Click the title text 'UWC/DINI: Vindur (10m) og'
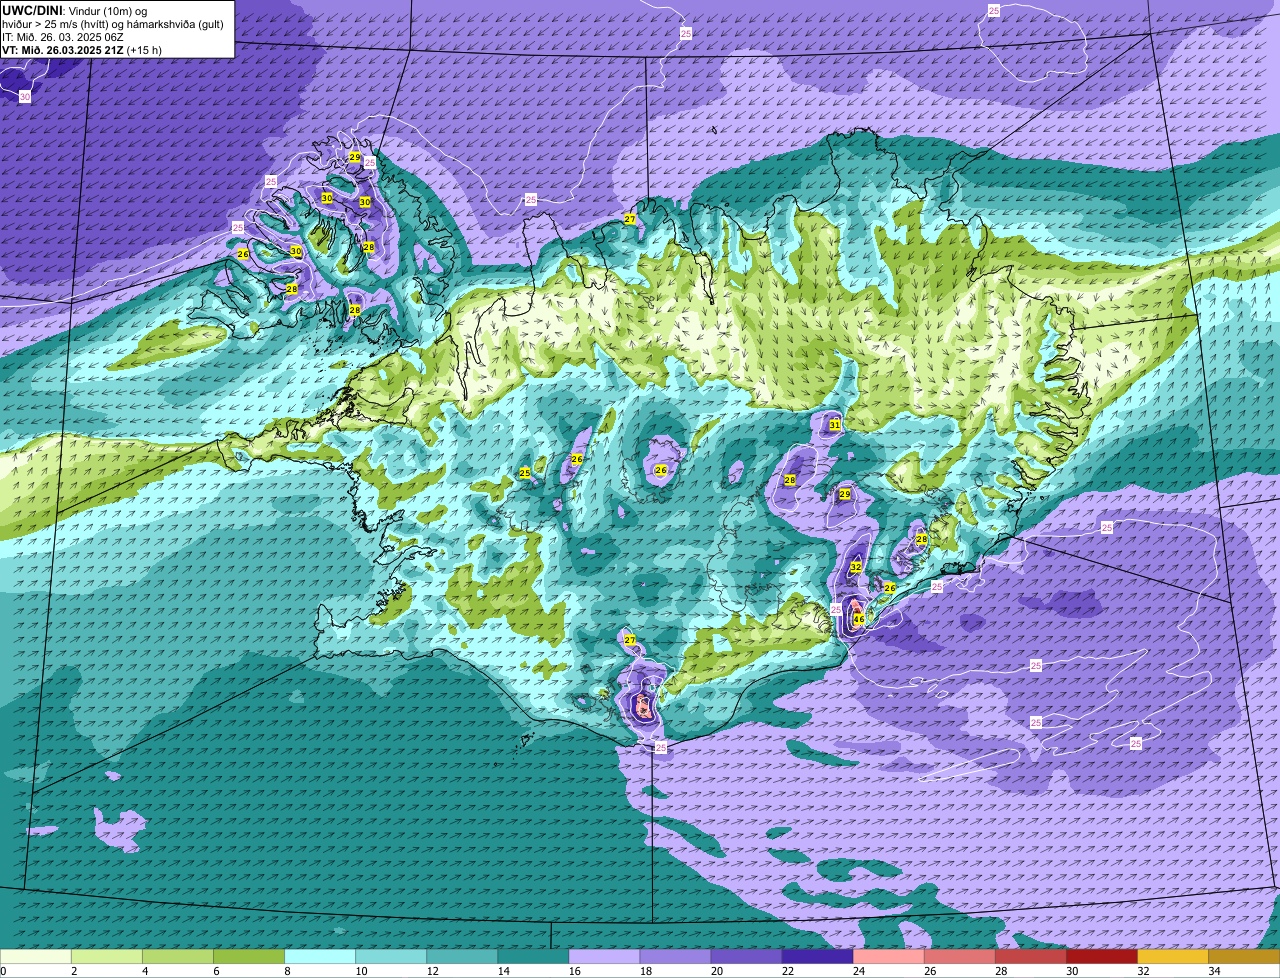 click(x=75, y=10)
